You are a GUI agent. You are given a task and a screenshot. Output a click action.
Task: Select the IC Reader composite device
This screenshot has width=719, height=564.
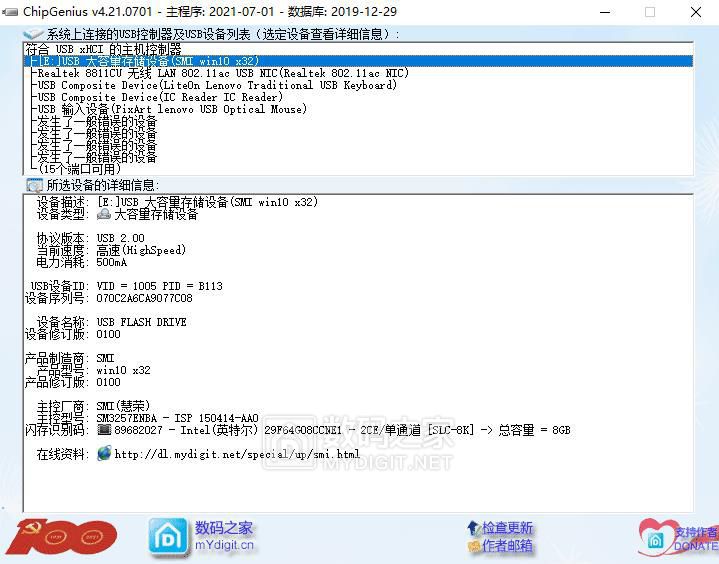tap(160, 97)
